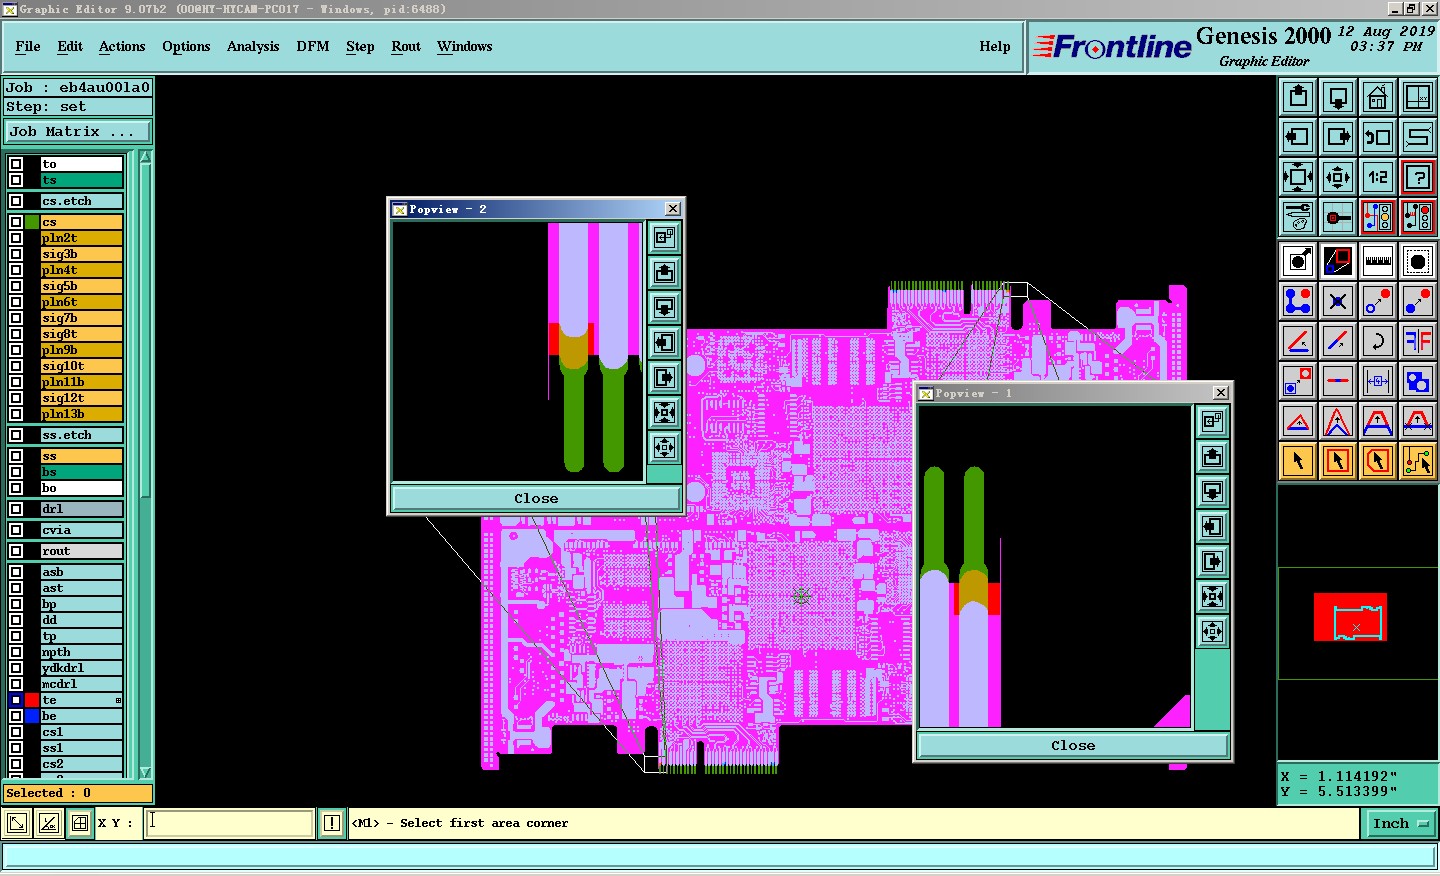Select the sig10t layer name

click(x=82, y=366)
